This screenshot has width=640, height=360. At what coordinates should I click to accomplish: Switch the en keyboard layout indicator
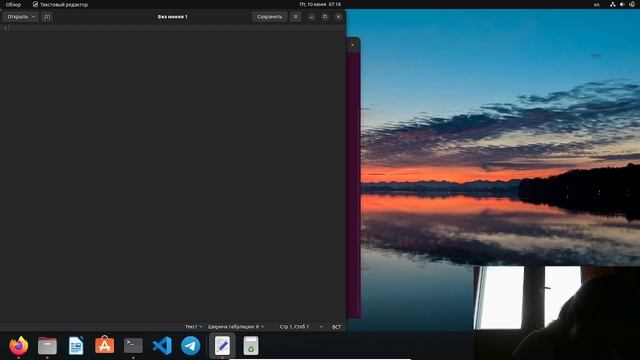pyautogui.click(x=597, y=4)
